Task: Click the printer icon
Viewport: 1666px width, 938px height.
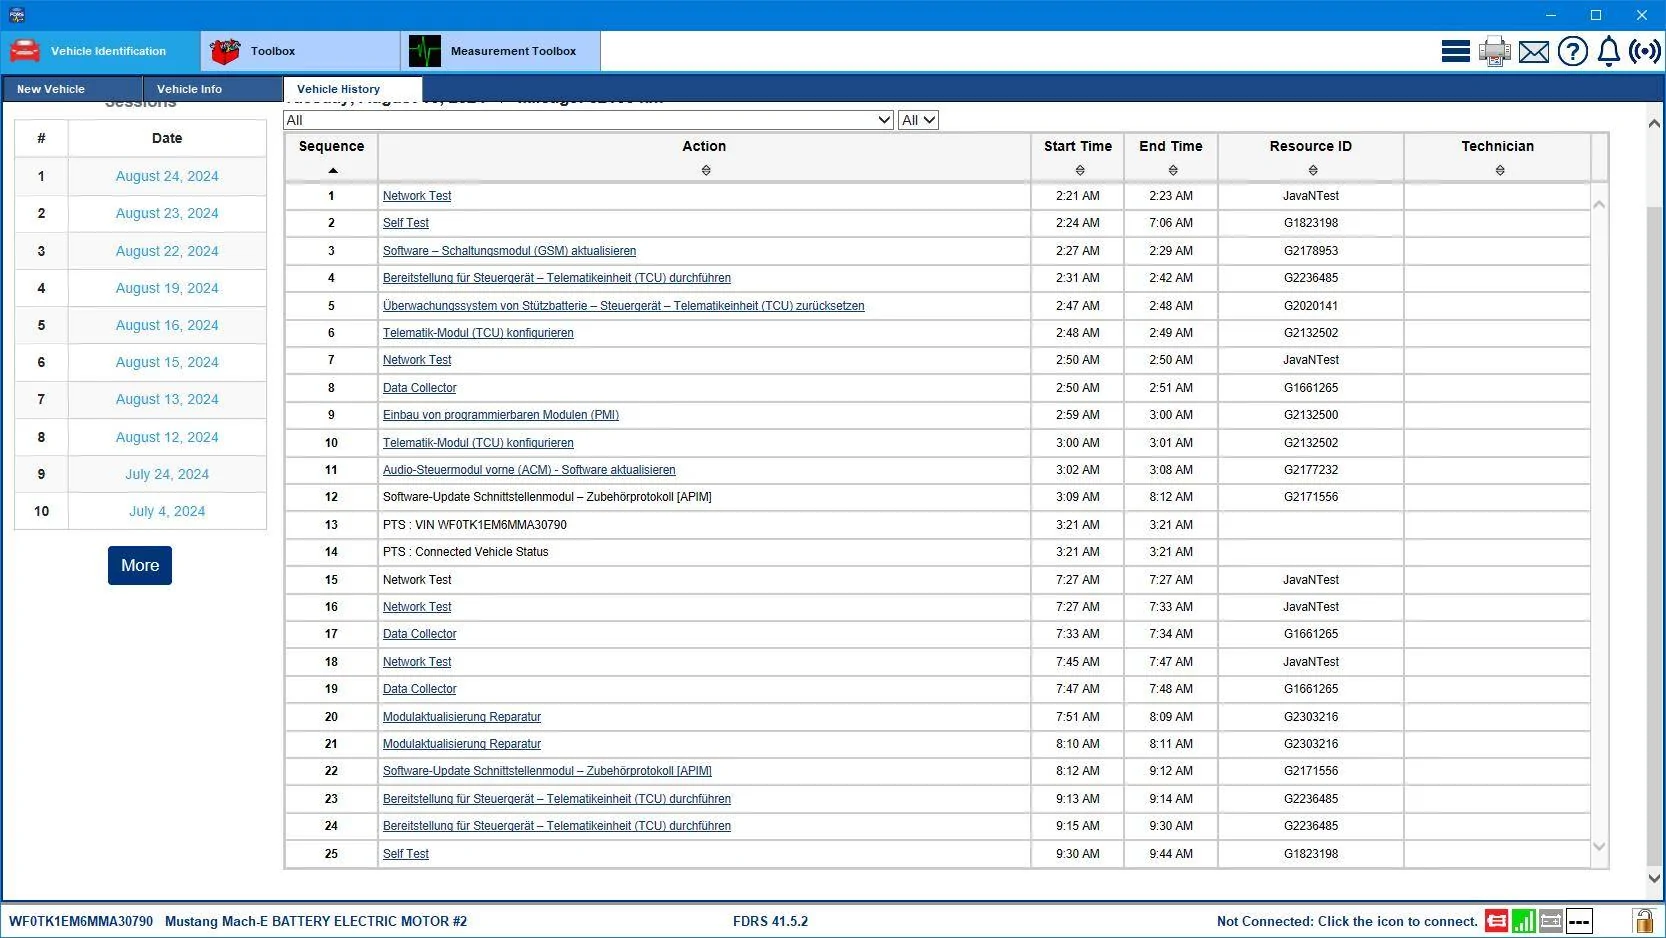Action: coord(1494,51)
